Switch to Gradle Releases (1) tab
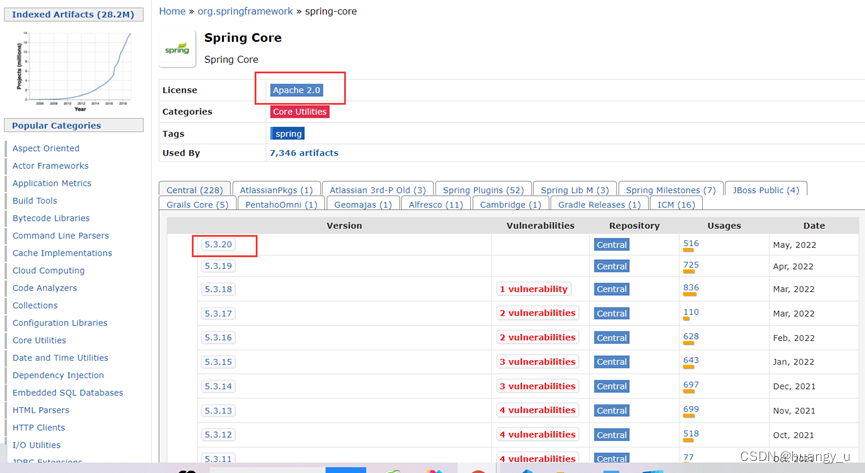 (600, 204)
